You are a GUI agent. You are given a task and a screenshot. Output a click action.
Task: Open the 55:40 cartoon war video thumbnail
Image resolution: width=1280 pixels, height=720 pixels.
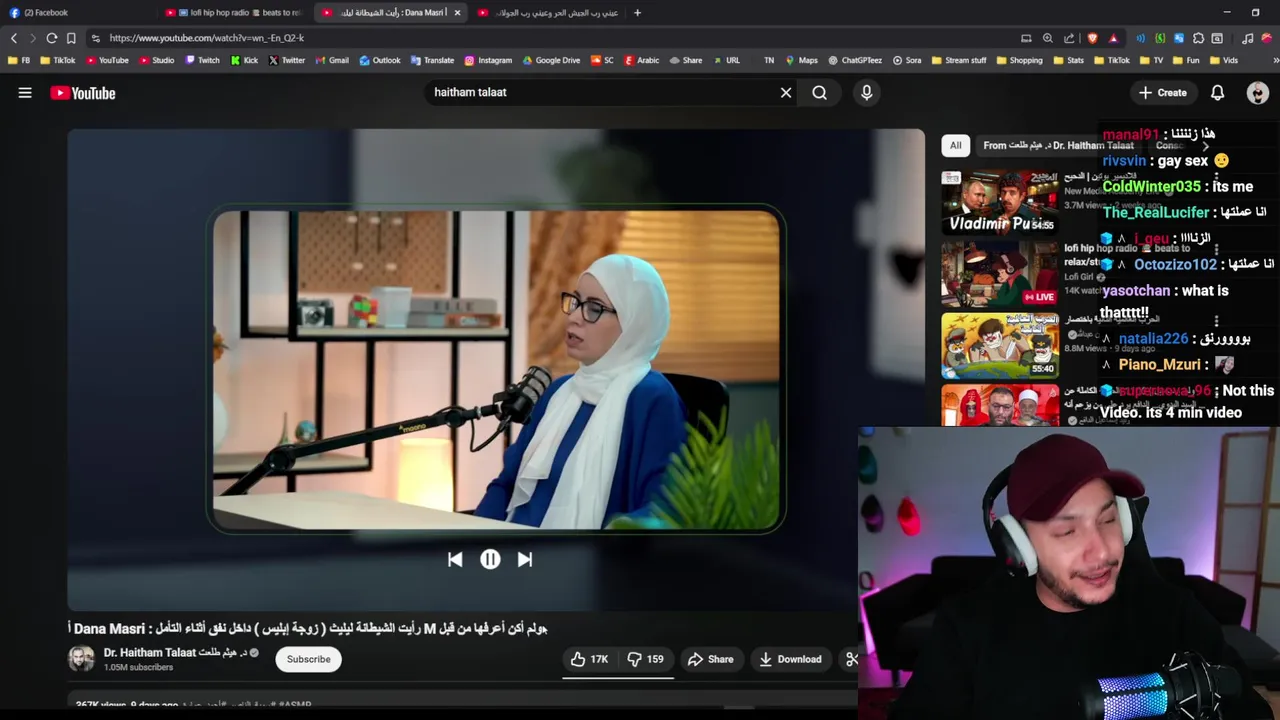1000,346
